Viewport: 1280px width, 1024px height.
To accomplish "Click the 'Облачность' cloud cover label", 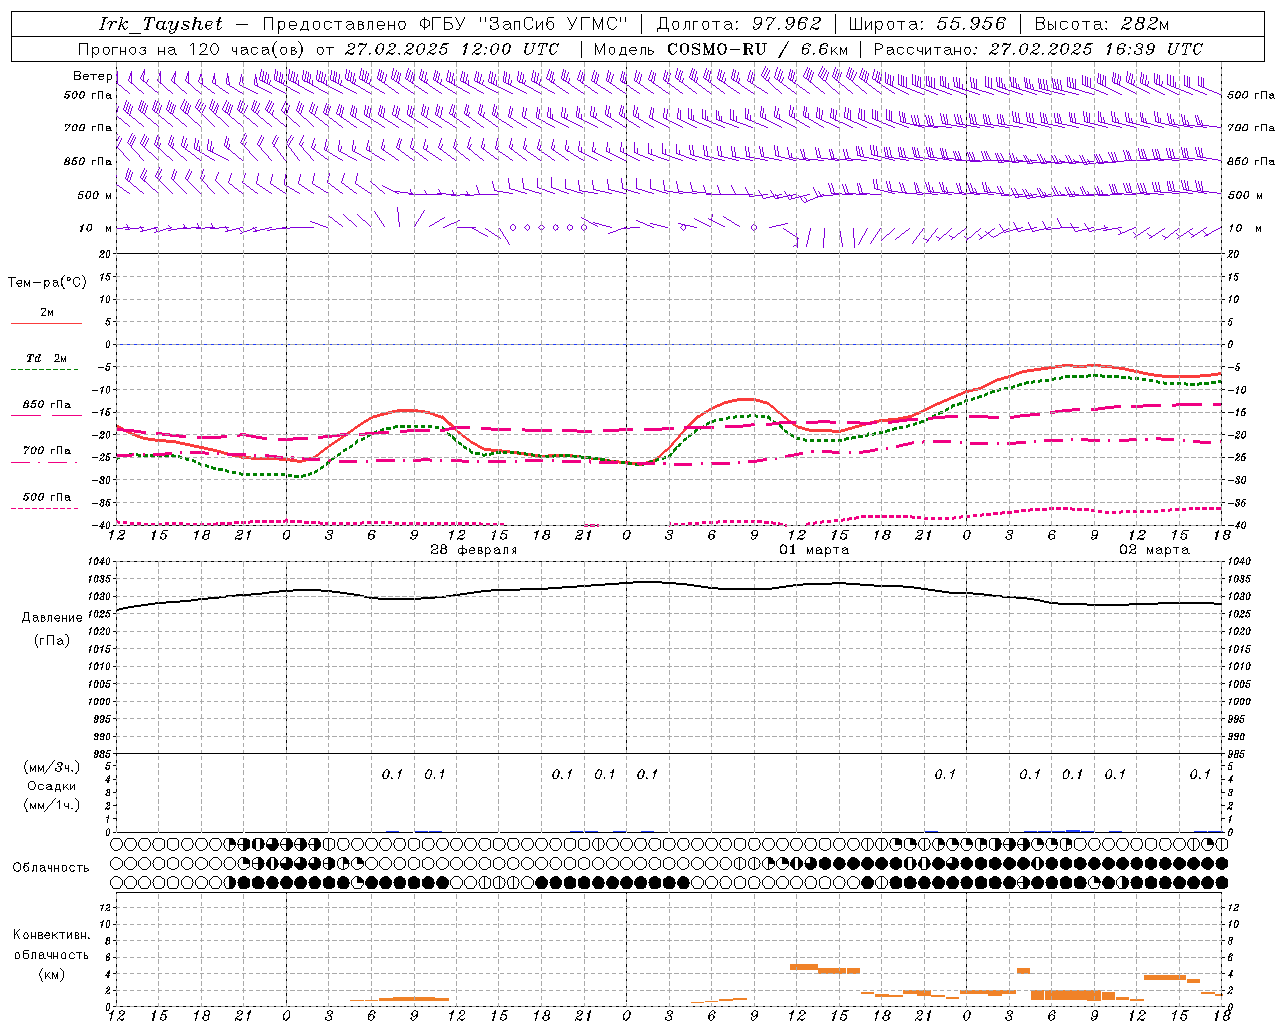I will tap(51, 868).
